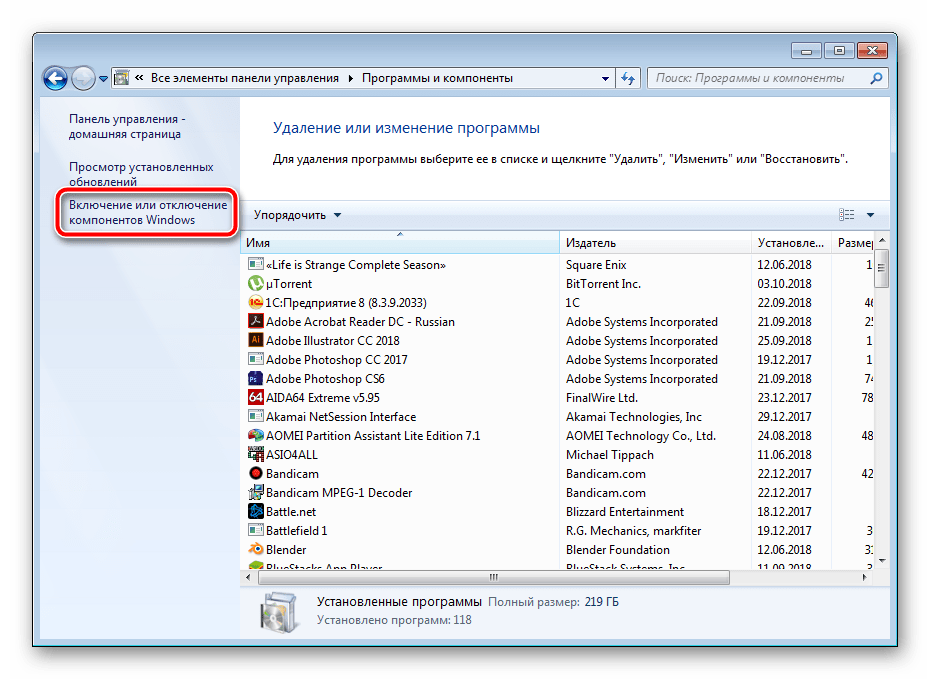Image resolution: width=930 pixels, height=679 pixels.
Task: Click the Adobe Acrobat Reader DC icon
Action: point(255,322)
